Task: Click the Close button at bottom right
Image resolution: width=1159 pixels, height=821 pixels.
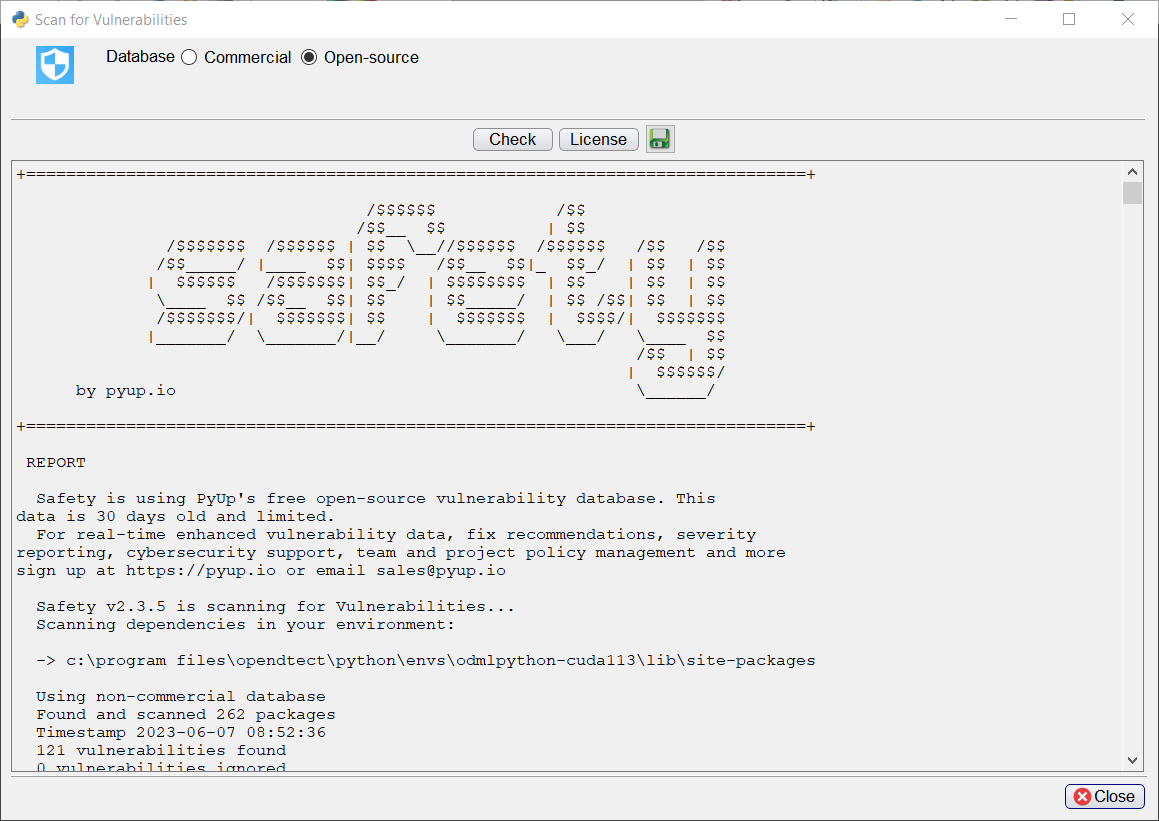Action: [x=1105, y=796]
